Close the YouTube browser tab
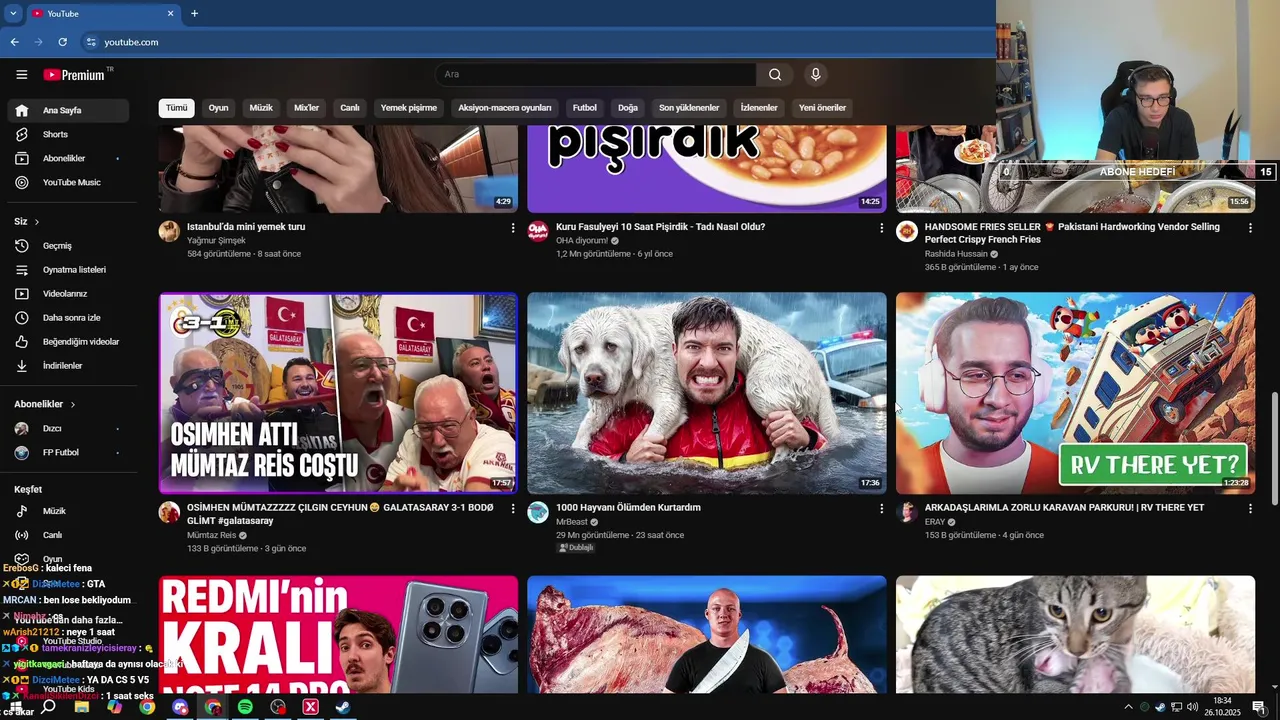The image size is (1280, 720). coord(170,13)
